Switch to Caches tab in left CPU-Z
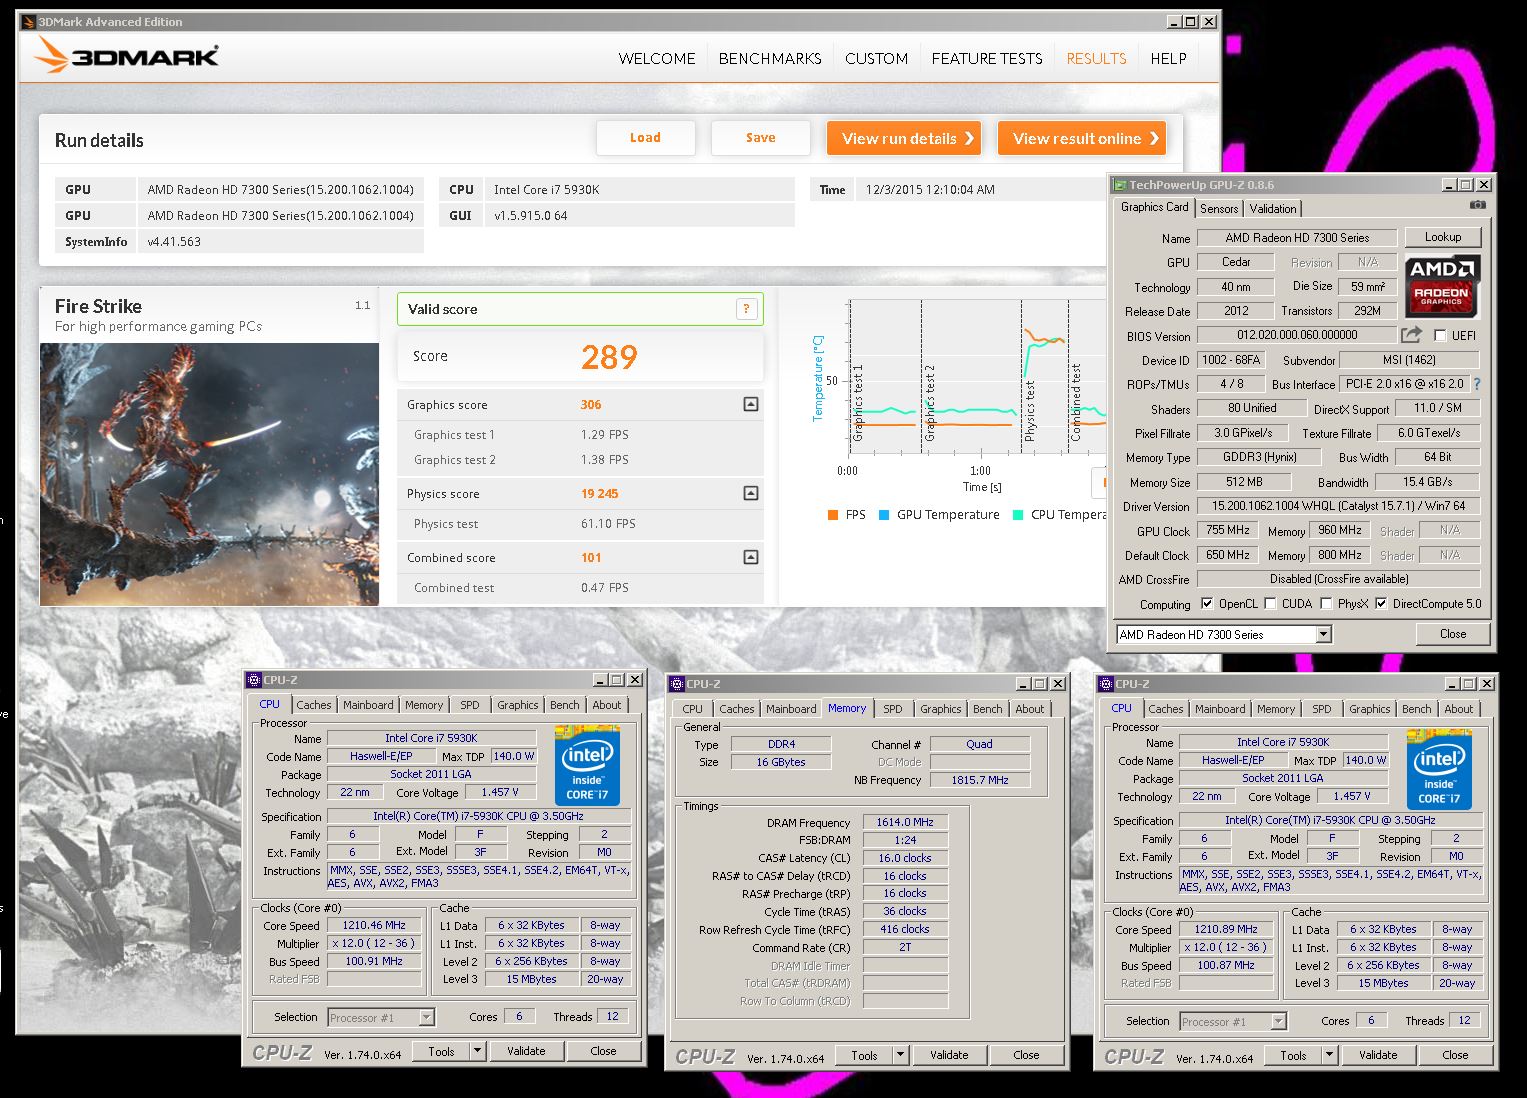The height and width of the screenshot is (1098, 1527). pyautogui.click(x=314, y=705)
